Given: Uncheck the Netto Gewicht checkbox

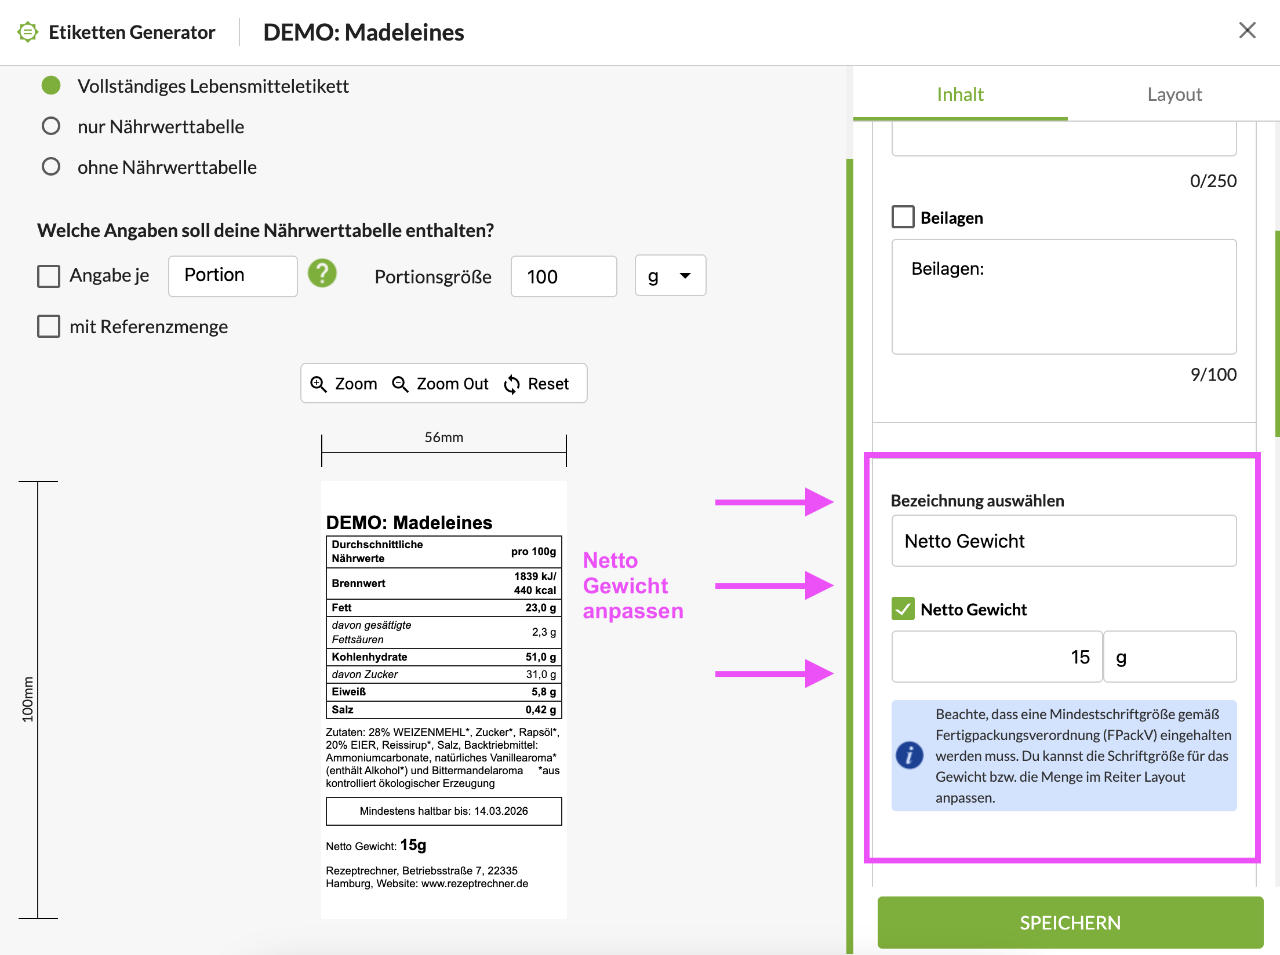Looking at the screenshot, I should click(x=903, y=609).
